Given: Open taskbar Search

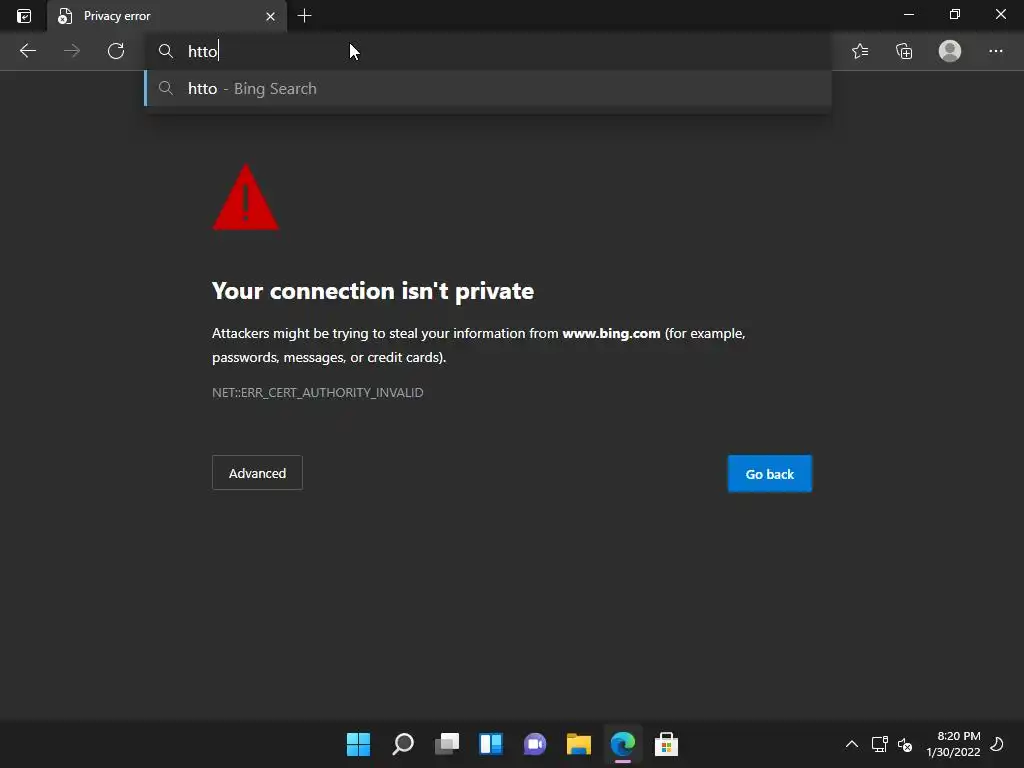Looking at the screenshot, I should tap(402, 744).
